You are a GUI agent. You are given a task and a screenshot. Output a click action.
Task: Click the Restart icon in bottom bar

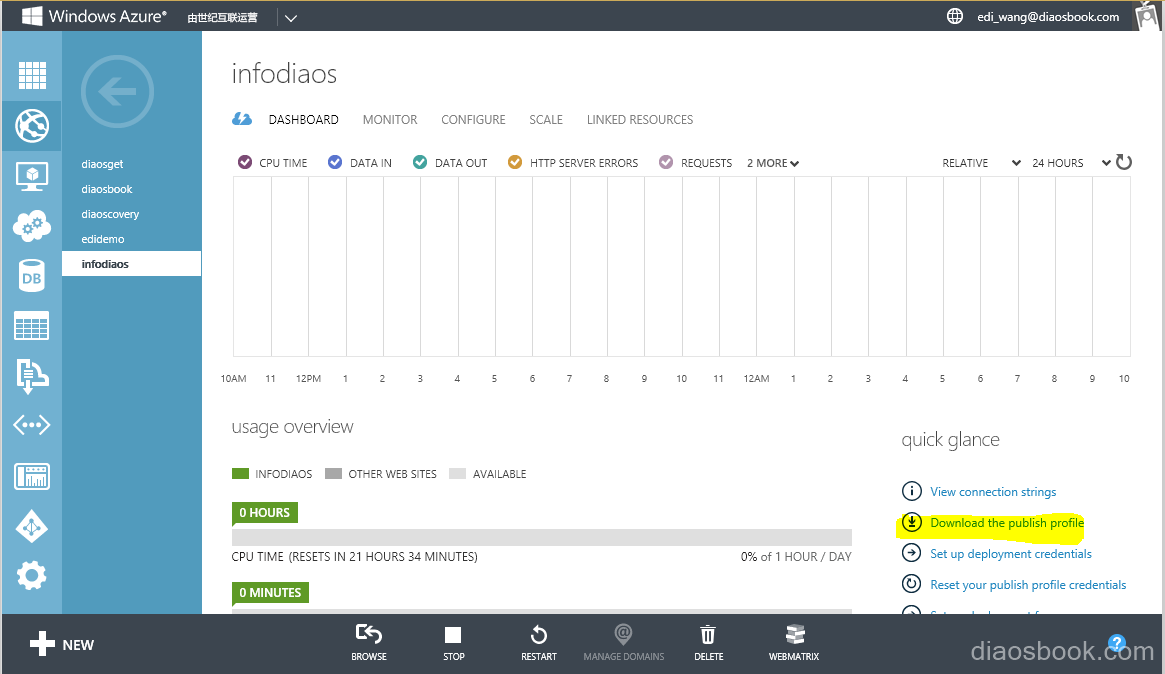[x=538, y=636]
